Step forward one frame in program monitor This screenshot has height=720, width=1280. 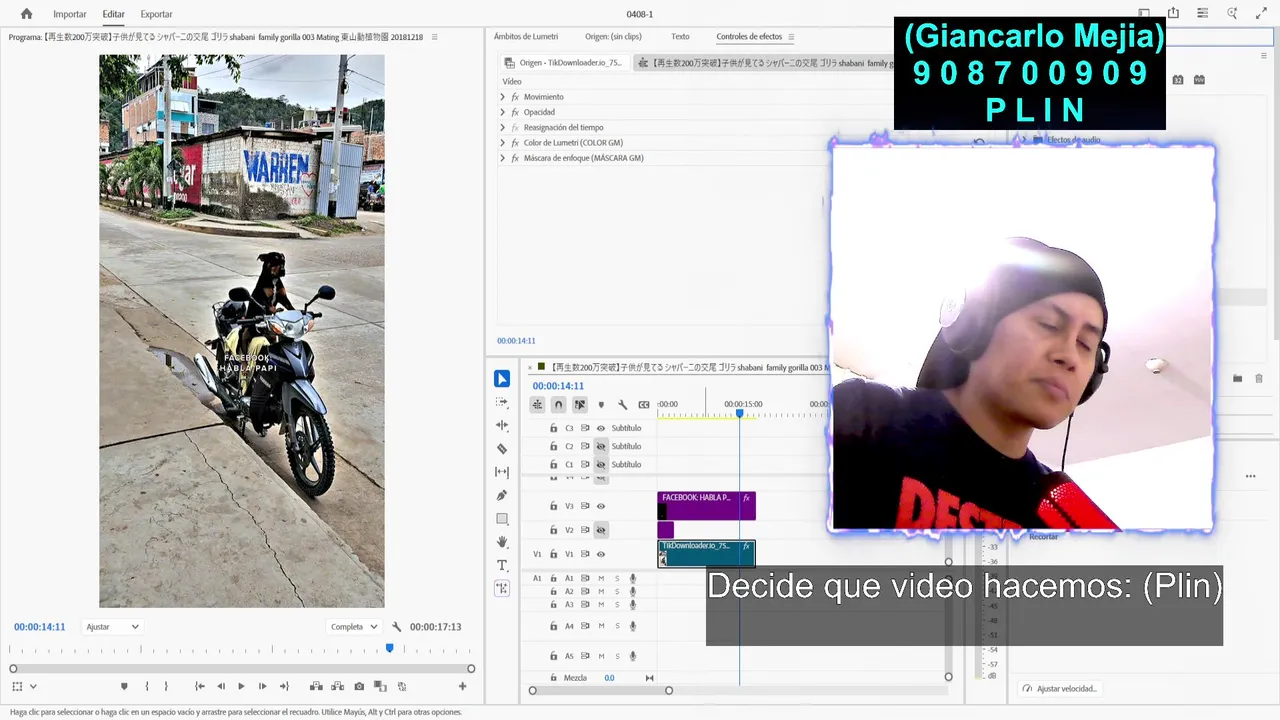pos(262,687)
